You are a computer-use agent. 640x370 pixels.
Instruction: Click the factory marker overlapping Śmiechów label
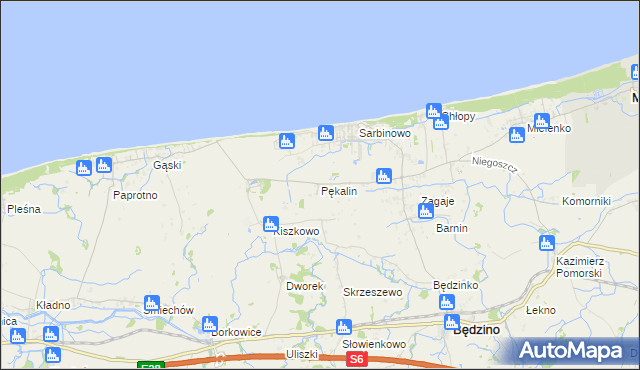click(152, 303)
